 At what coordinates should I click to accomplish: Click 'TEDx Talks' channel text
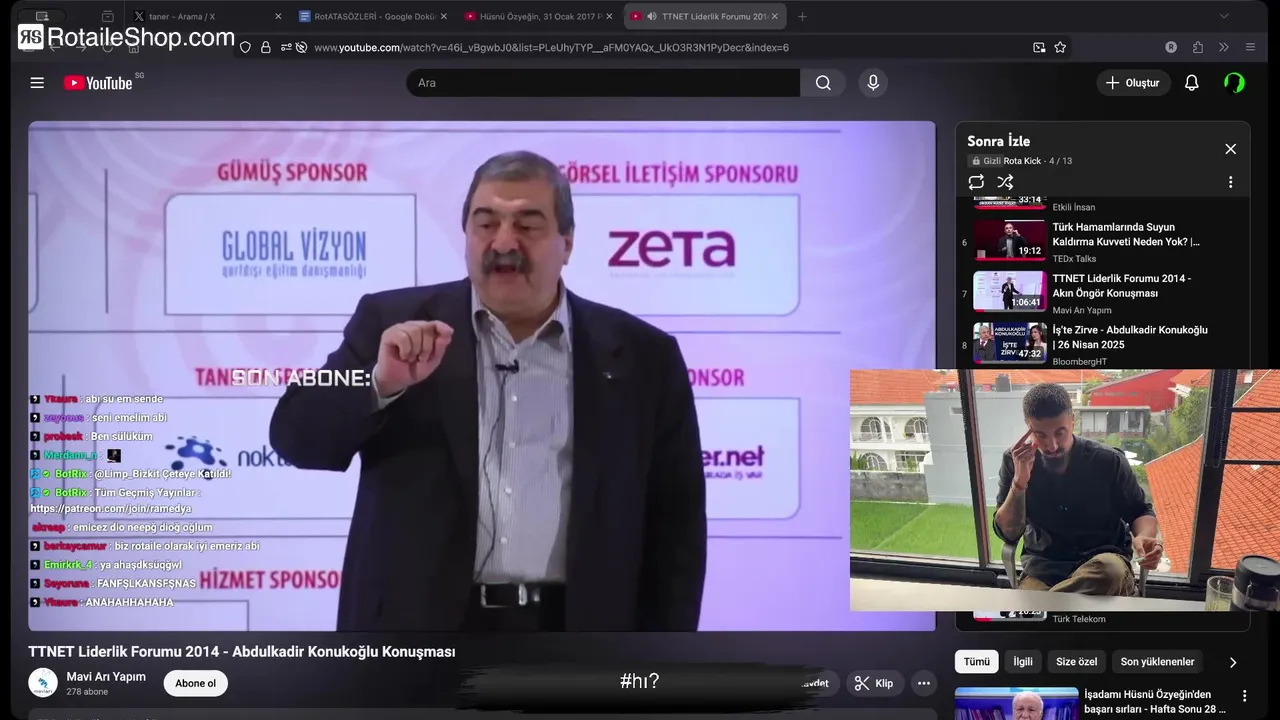(1074, 259)
